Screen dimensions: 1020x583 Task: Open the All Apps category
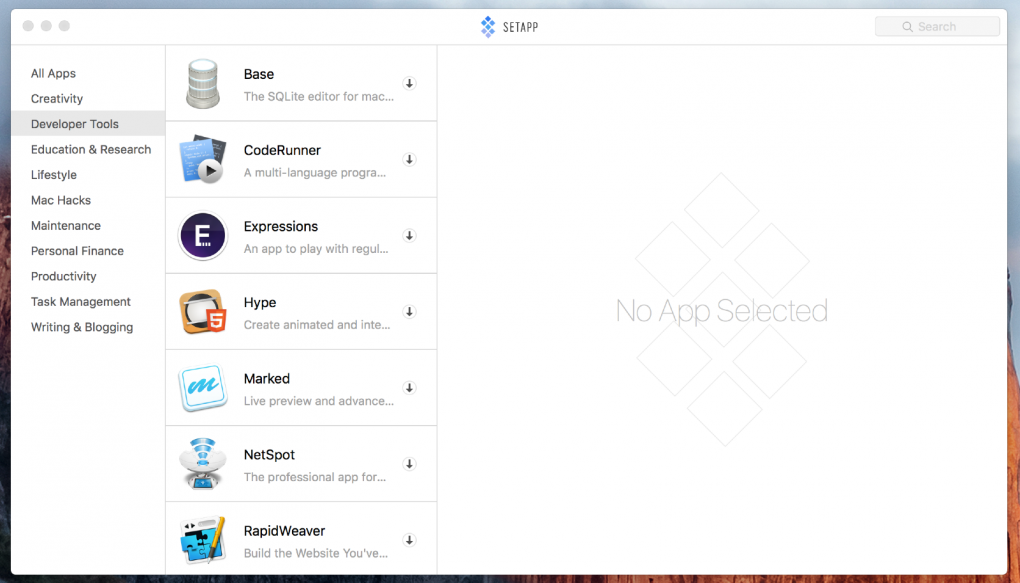pyautogui.click(x=53, y=73)
